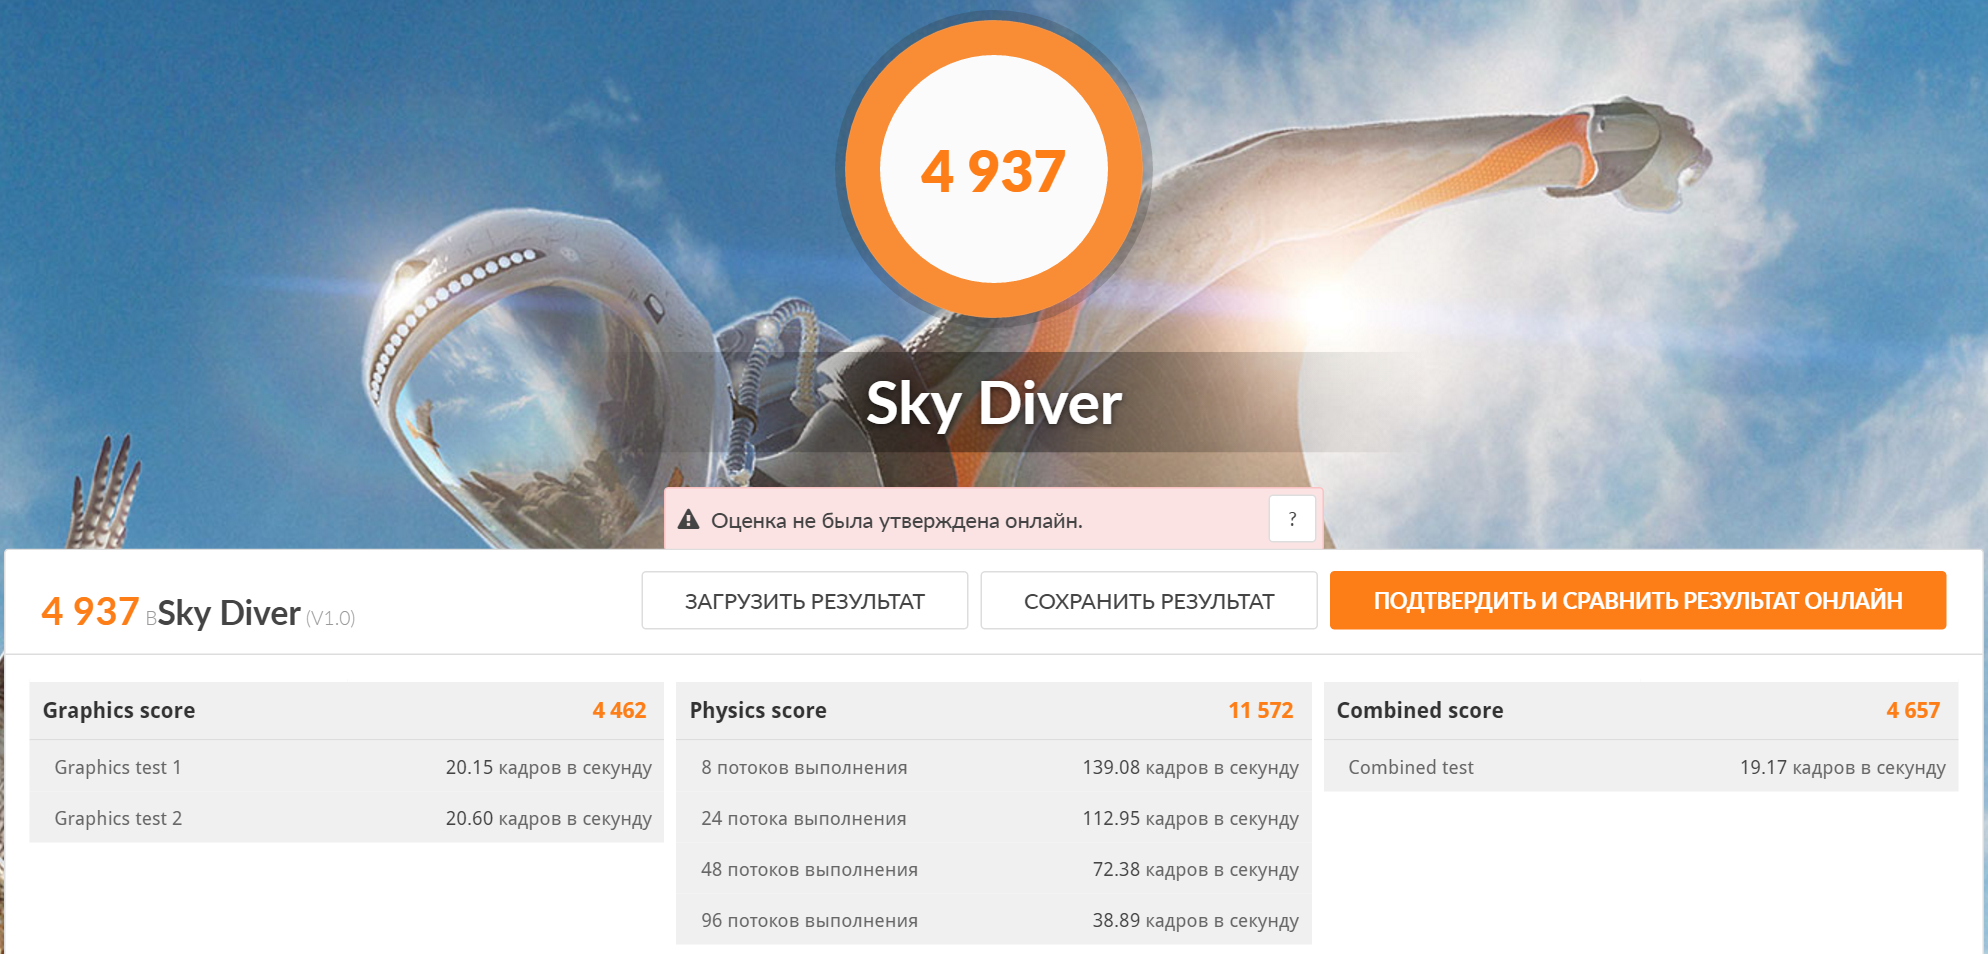Select the '8 потоков выполнения' row
This screenshot has width=1988, height=954.
993,767
